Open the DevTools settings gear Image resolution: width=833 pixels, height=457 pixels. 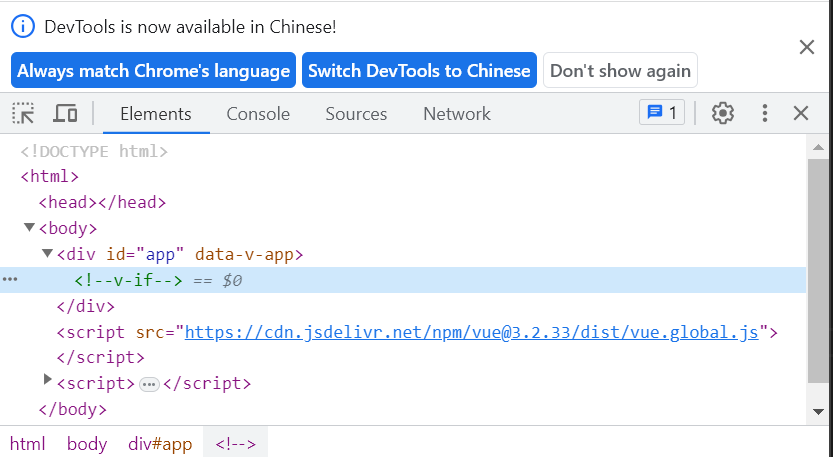click(722, 113)
